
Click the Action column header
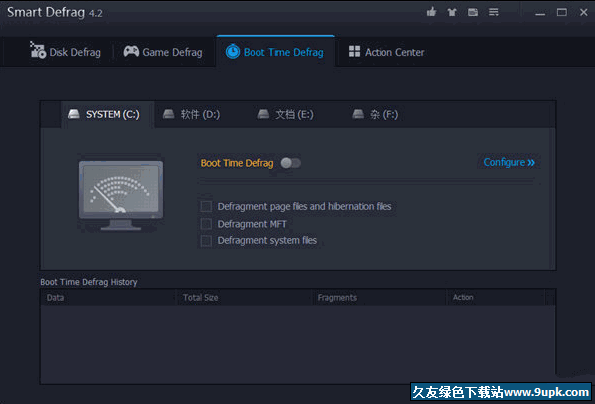[496, 297]
